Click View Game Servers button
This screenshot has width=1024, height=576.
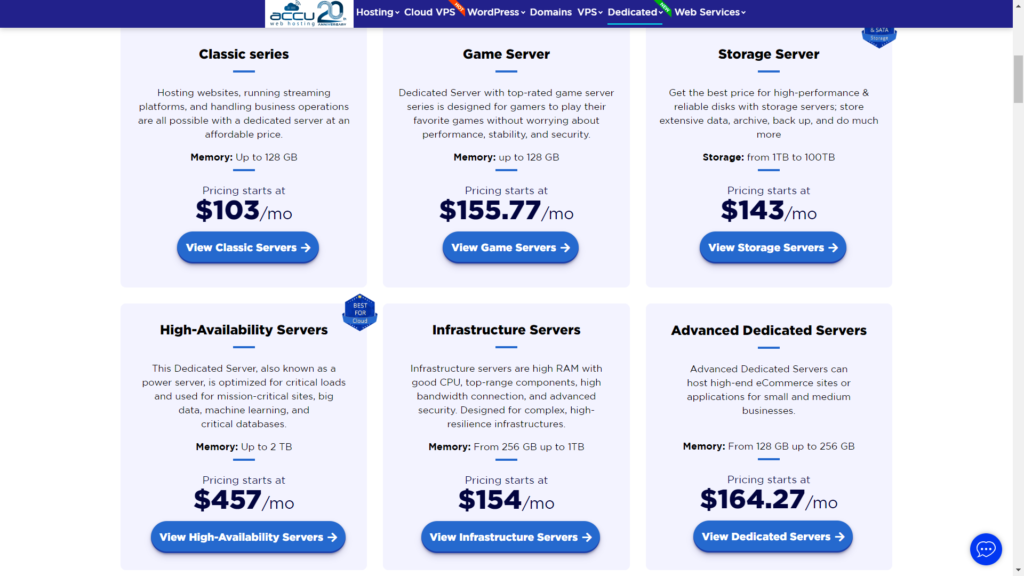(510, 247)
